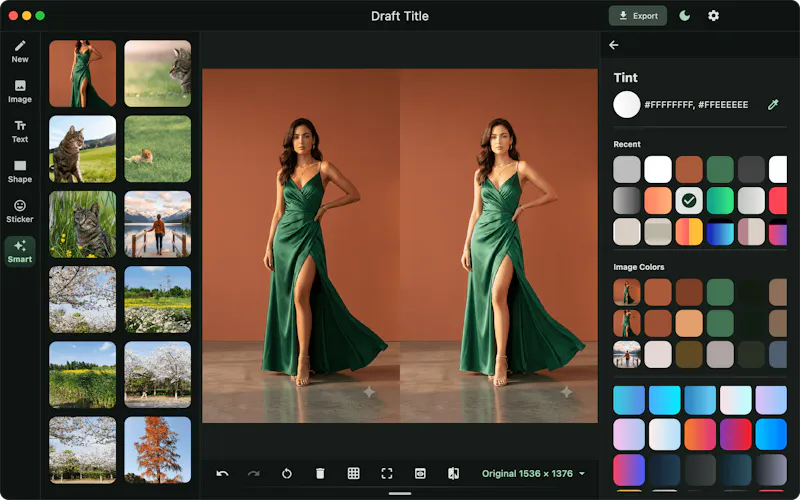Viewport: 800px width, 500px height.
Task: Select the Shape tool in sidebar
Action: point(20,172)
